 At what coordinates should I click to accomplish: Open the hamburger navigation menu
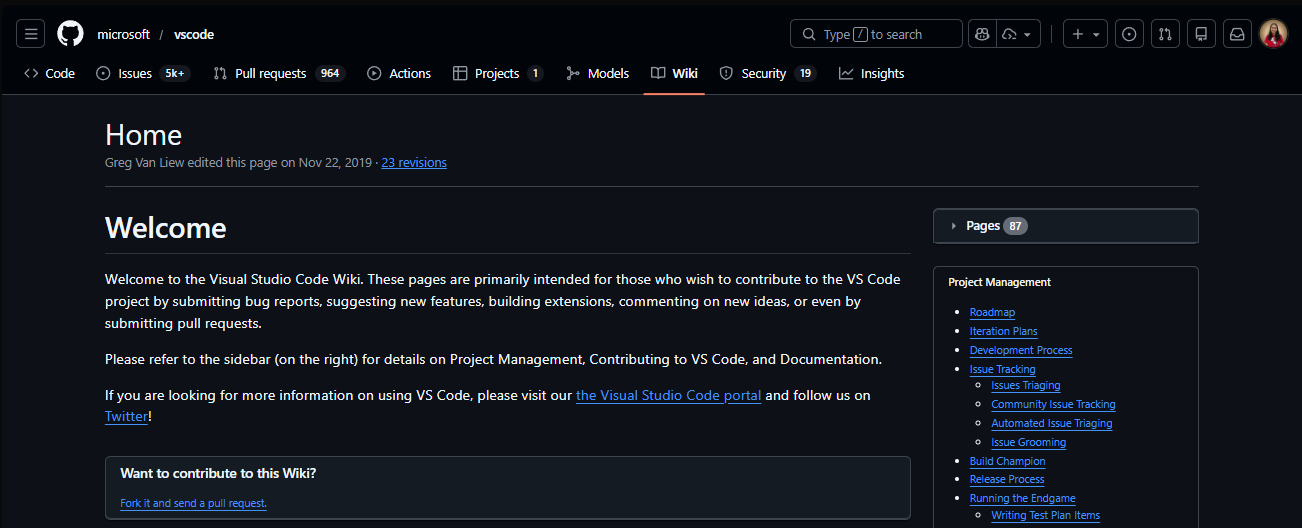click(32, 34)
